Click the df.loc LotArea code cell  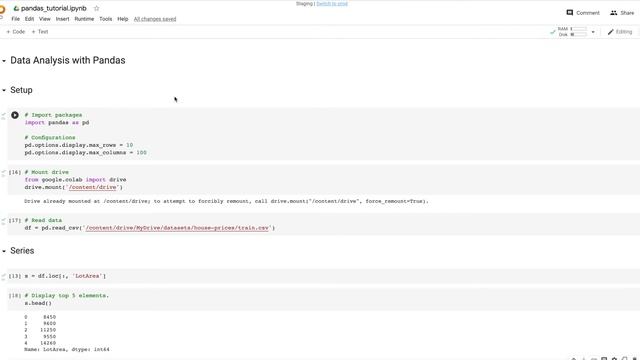(323, 276)
